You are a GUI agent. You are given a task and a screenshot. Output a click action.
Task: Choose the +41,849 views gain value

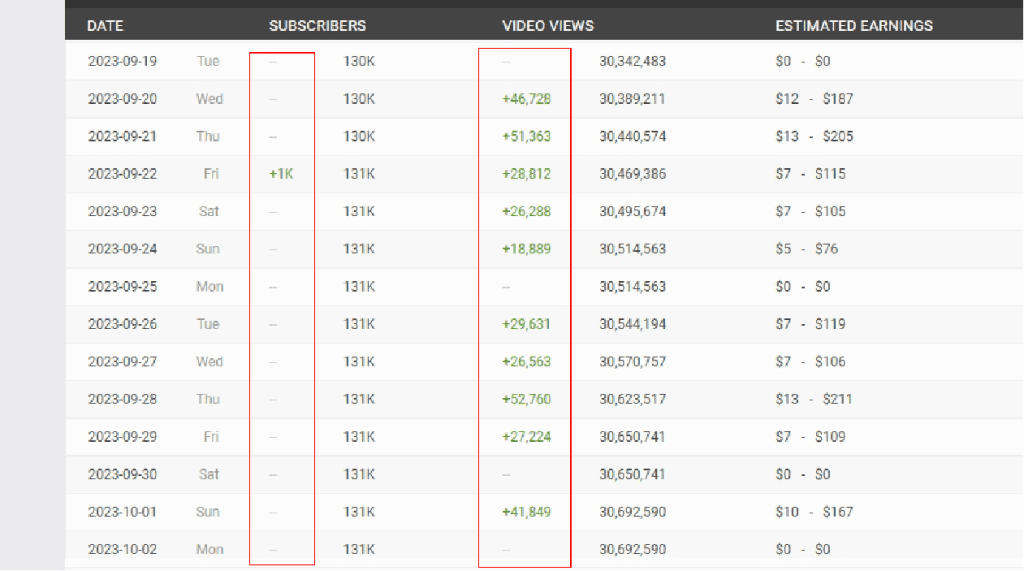coord(526,512)
